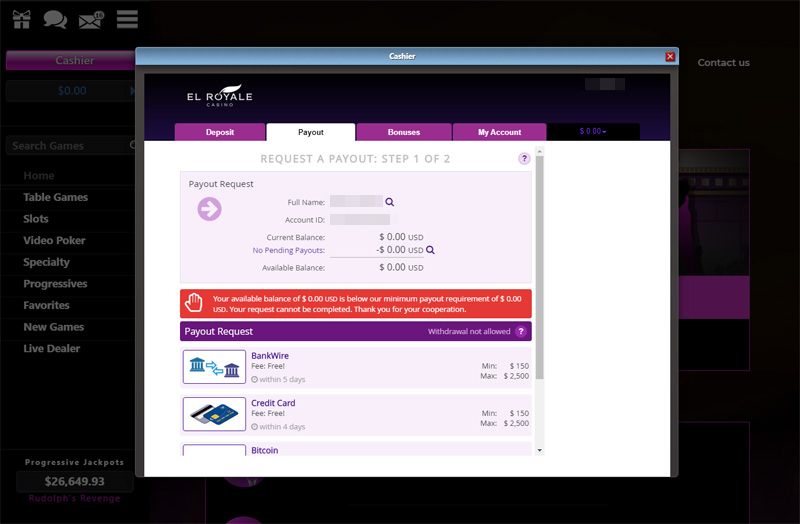Select the Credit Card payout link

[273, 403]
